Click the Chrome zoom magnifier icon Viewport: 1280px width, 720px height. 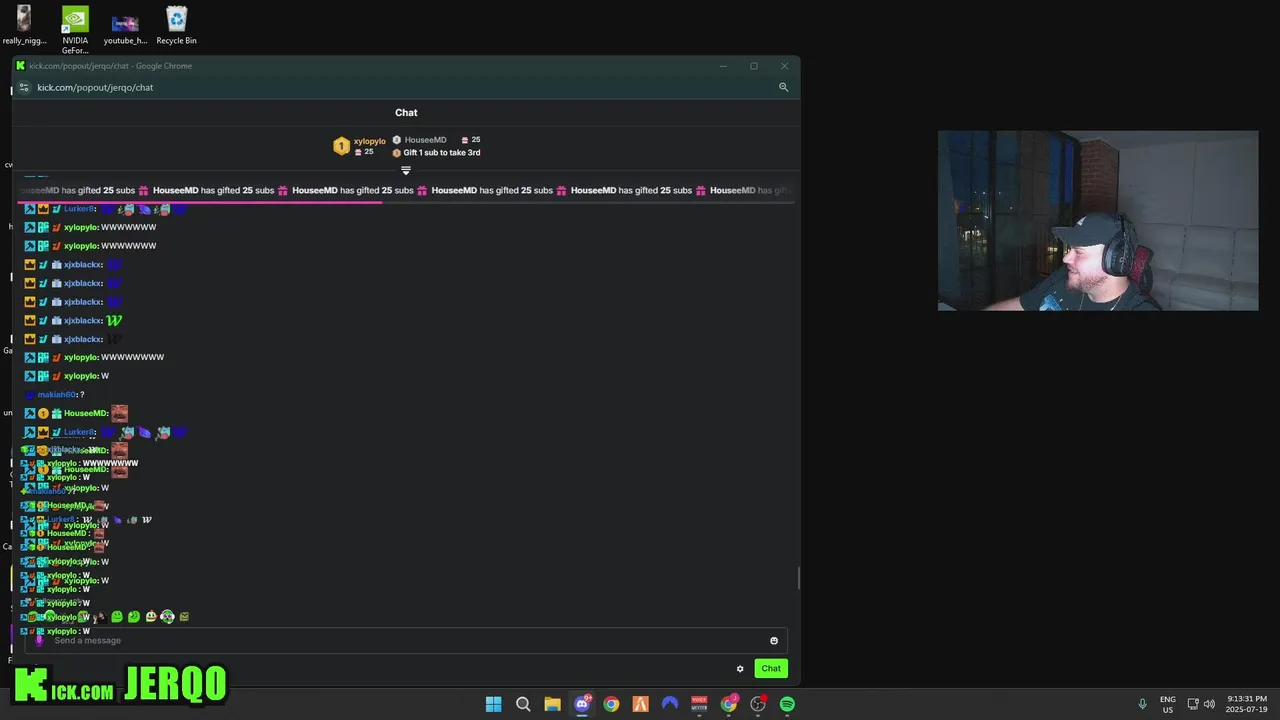tap(783, 87)
